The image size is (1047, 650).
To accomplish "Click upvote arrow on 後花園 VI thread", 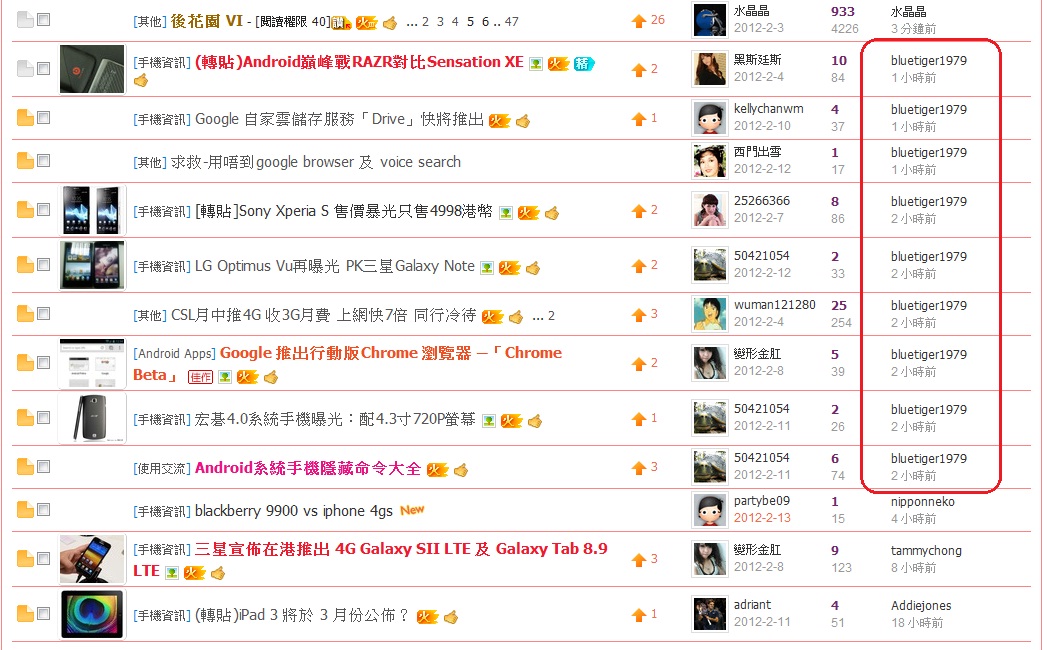I will point(638,21).
